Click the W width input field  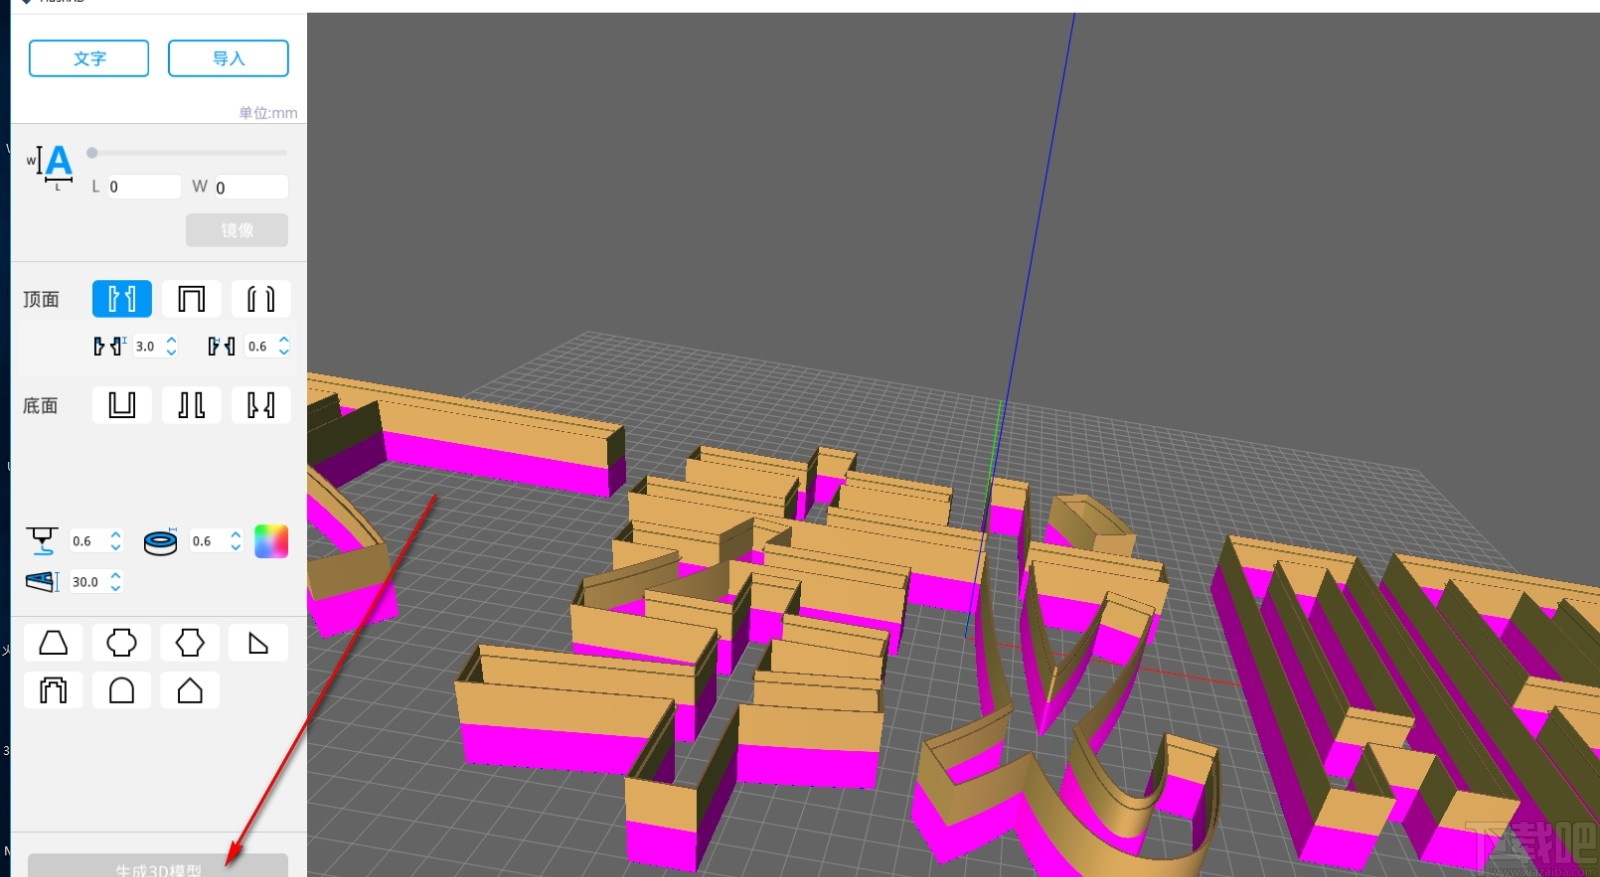click(250, 187)
